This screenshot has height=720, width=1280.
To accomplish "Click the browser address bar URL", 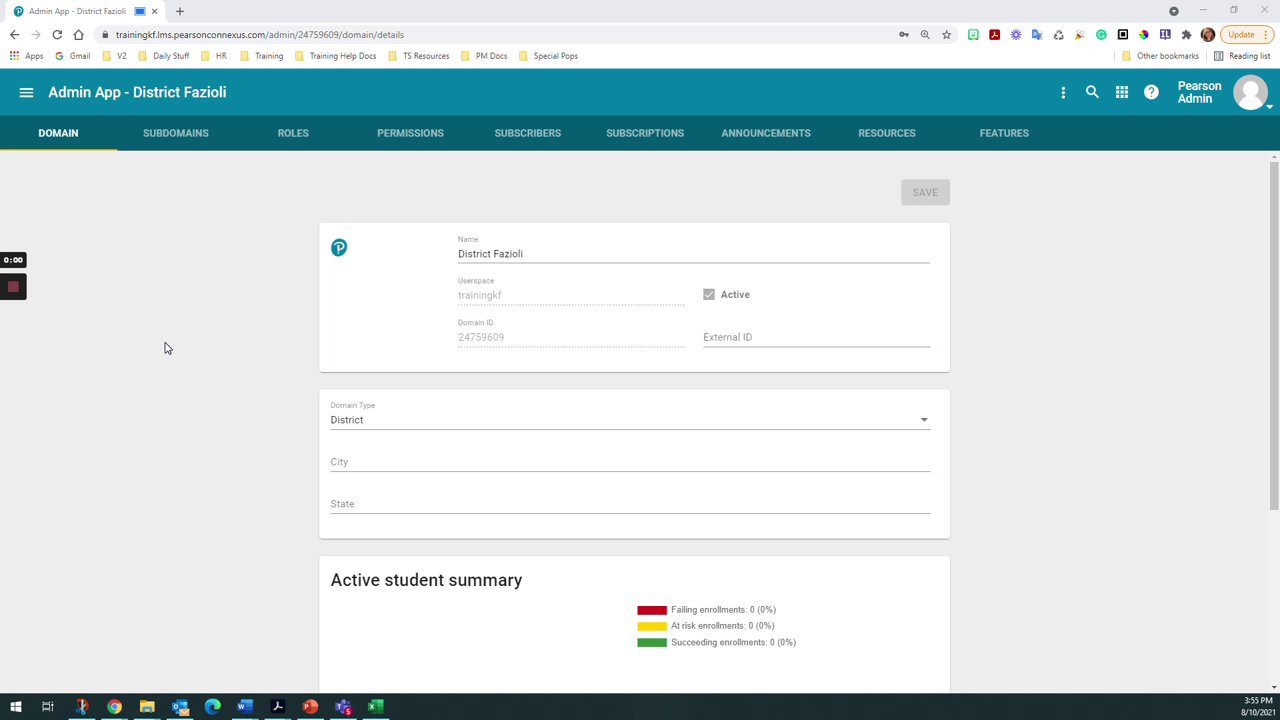I will pos(260,34).
